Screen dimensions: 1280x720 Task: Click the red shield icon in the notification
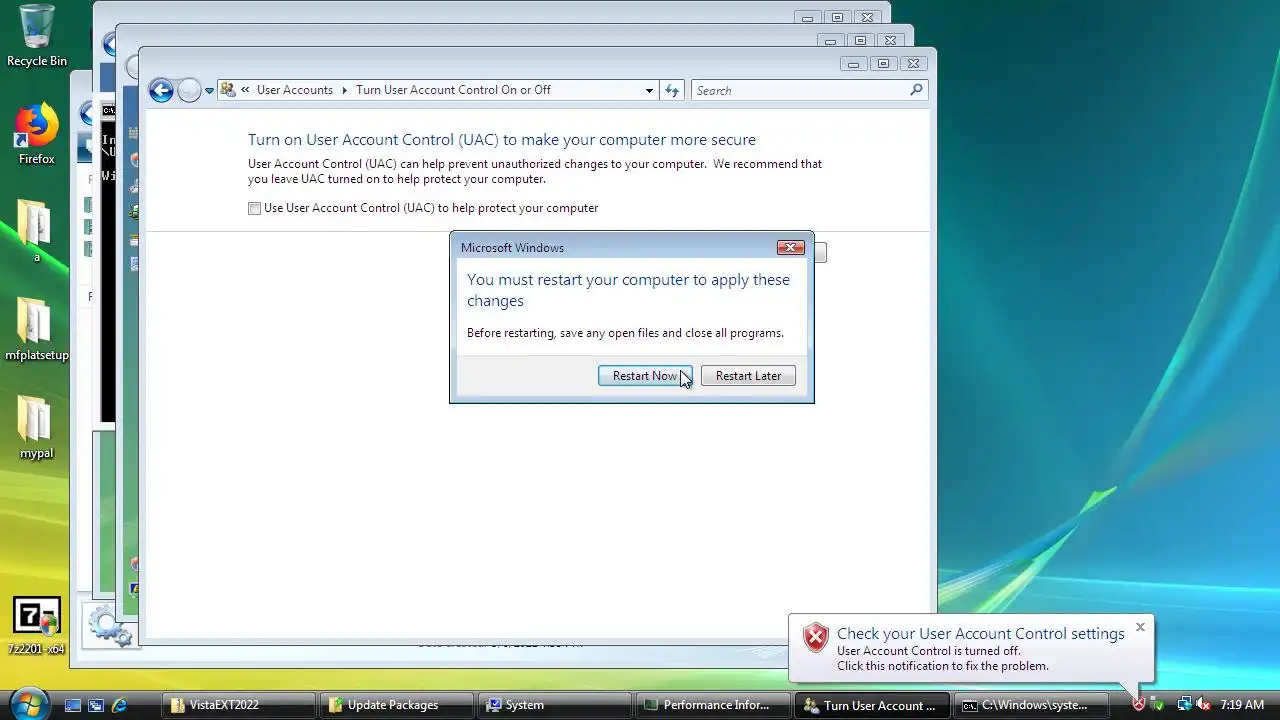pyautogui.click(x=816, y=637)
